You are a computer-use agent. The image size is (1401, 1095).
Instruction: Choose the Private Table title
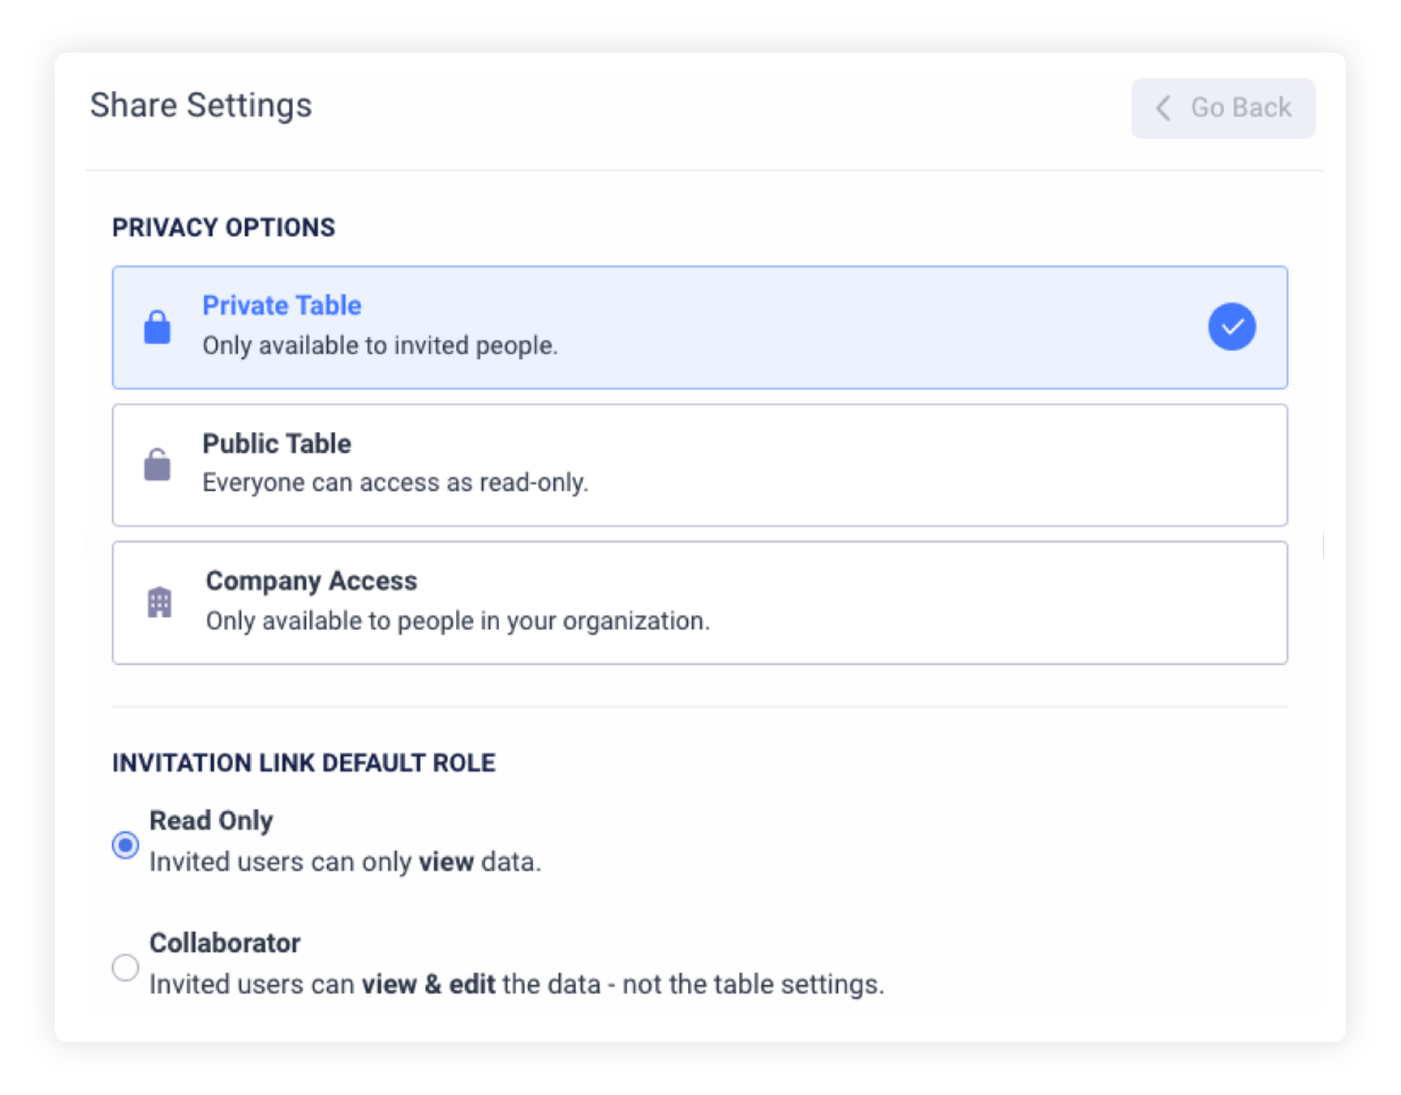(281, 306)
